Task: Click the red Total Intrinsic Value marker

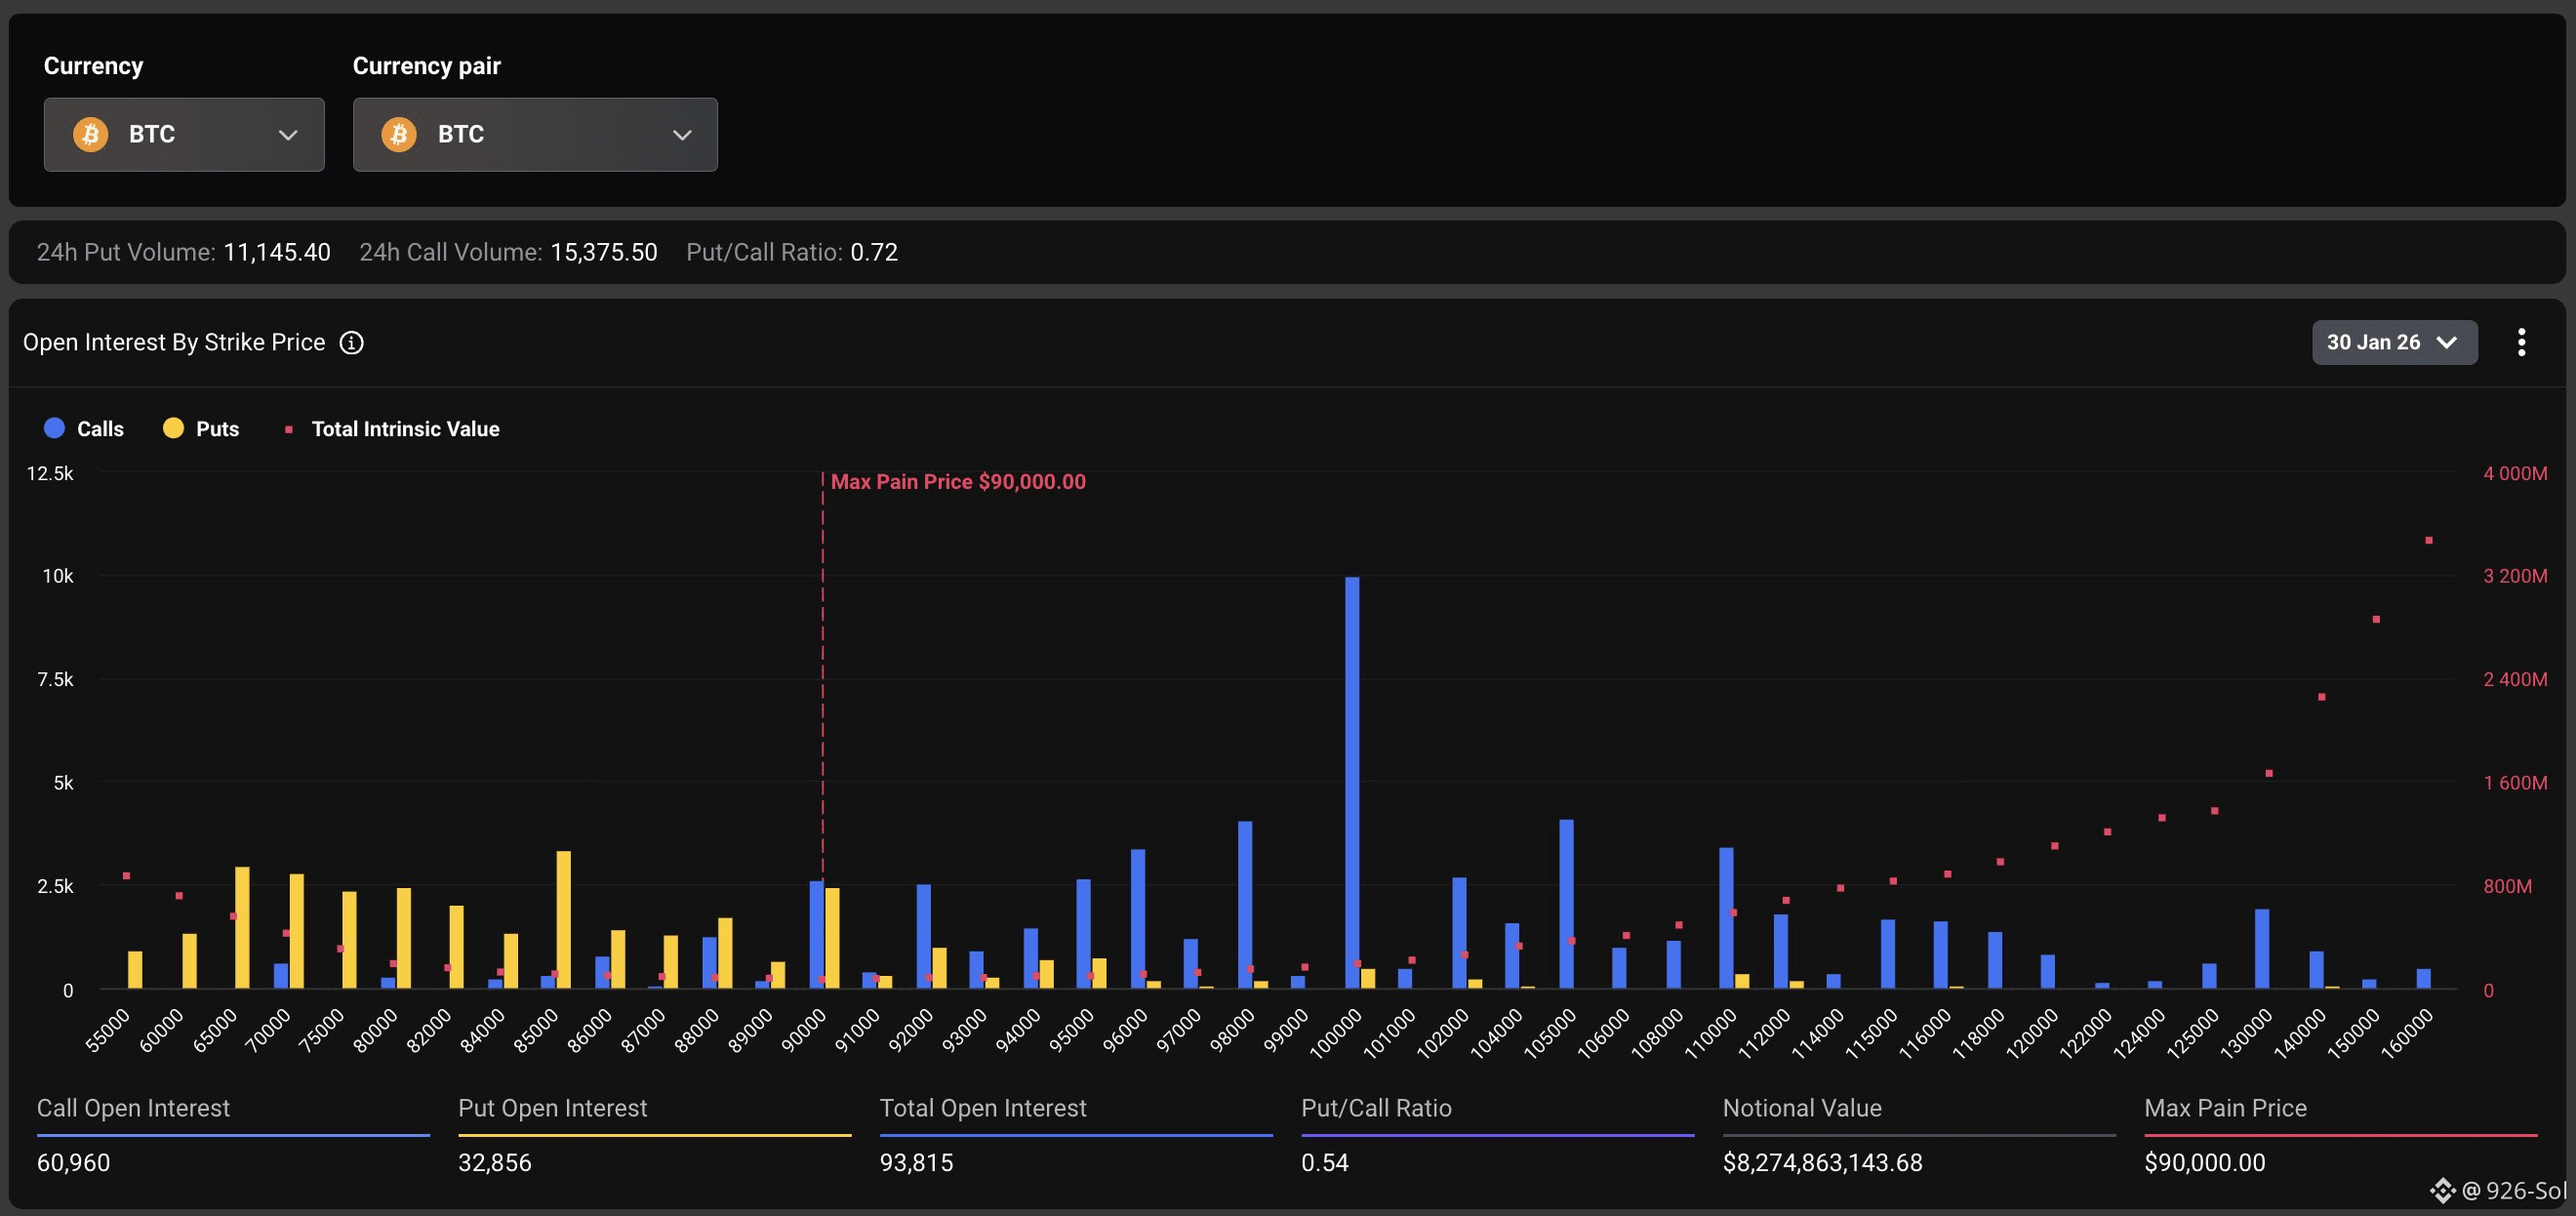Action: coord(288,429)
